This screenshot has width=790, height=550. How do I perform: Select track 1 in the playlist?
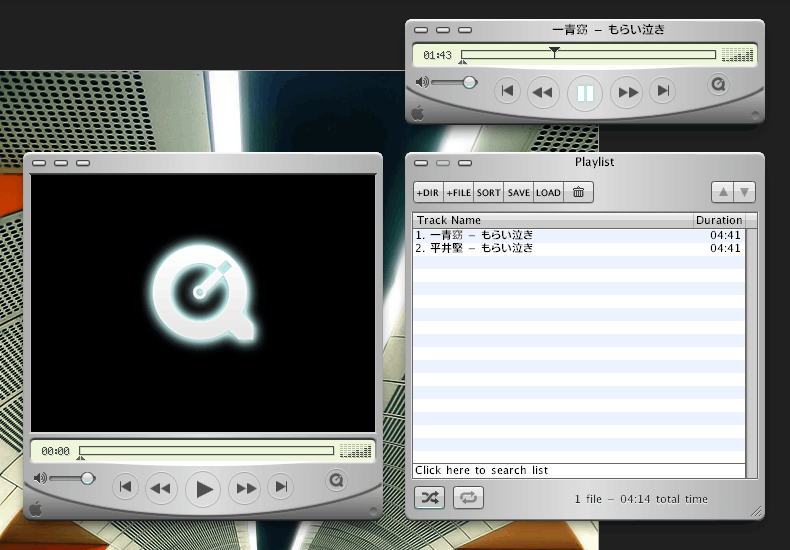coord(578,235)
